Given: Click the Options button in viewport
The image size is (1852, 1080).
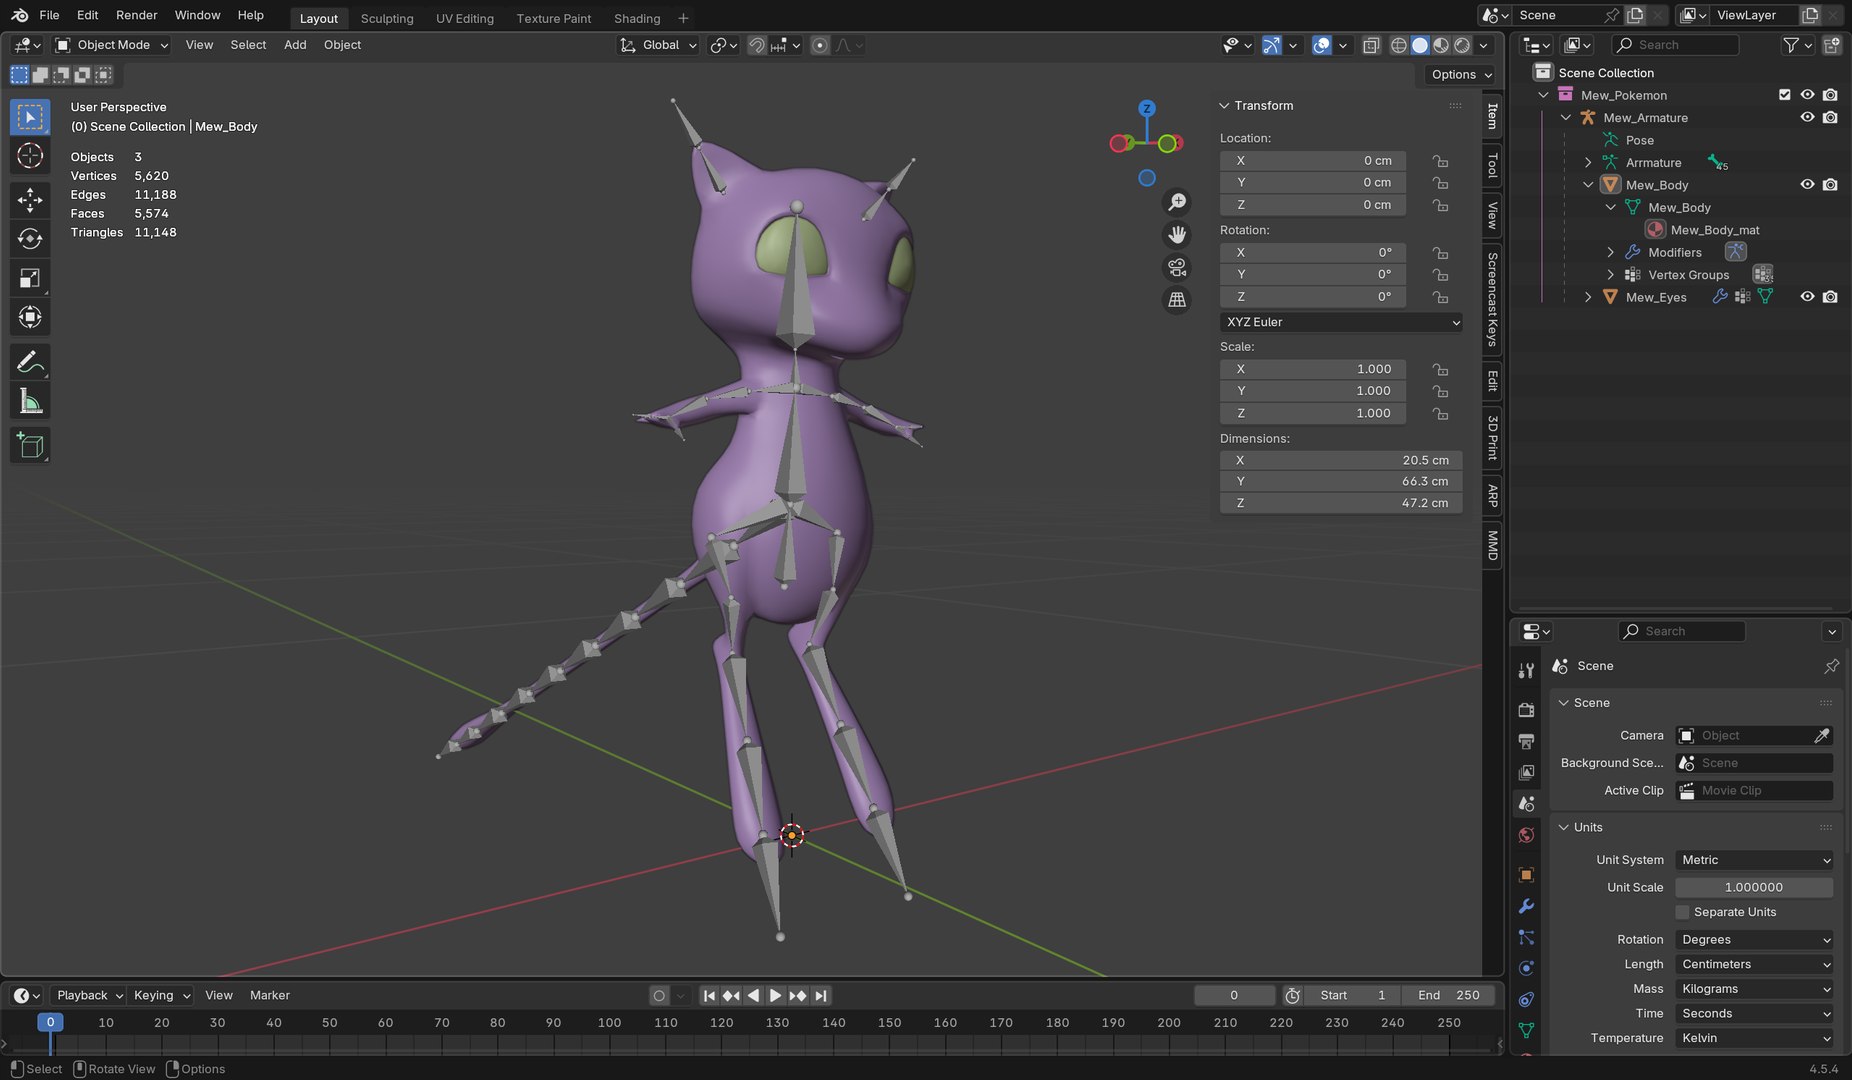Looking at the screenshot, I should point(1461,75).
